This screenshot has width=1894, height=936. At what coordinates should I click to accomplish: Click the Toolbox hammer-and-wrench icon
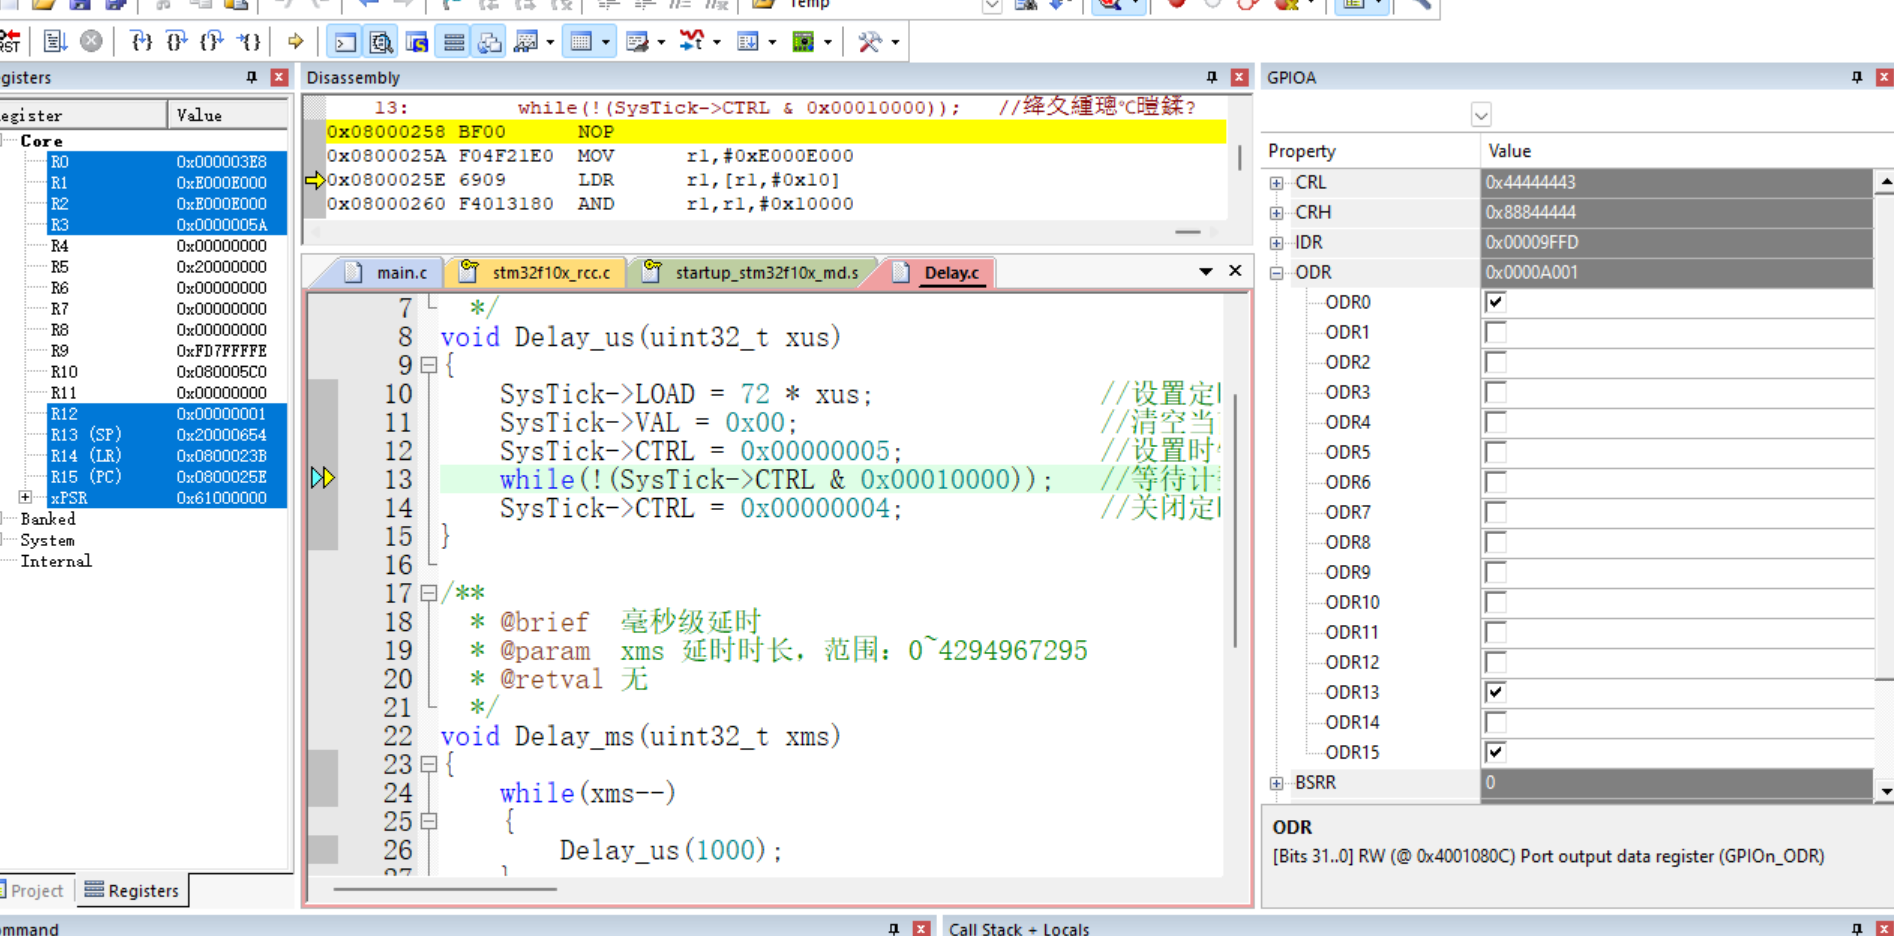[870, 42]
